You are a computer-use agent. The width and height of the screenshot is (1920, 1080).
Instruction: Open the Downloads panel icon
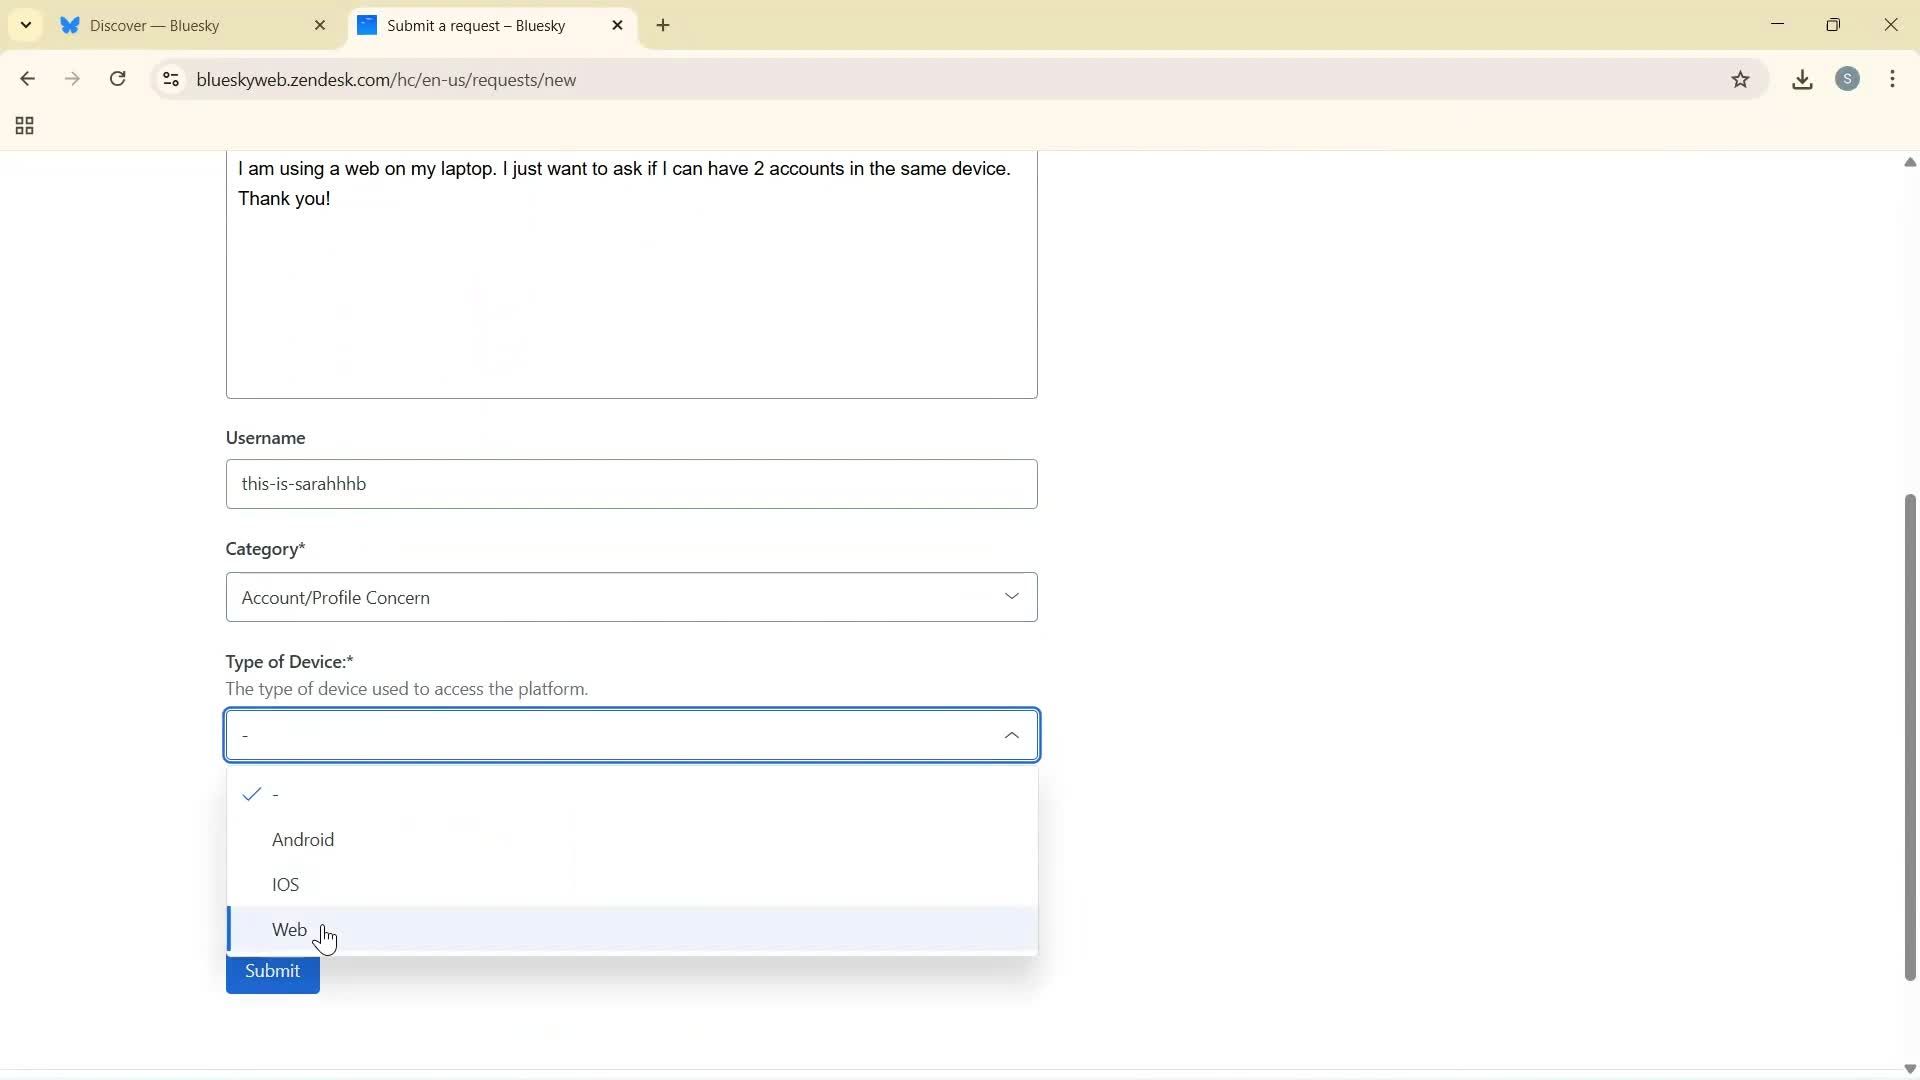pos(1802,79)
